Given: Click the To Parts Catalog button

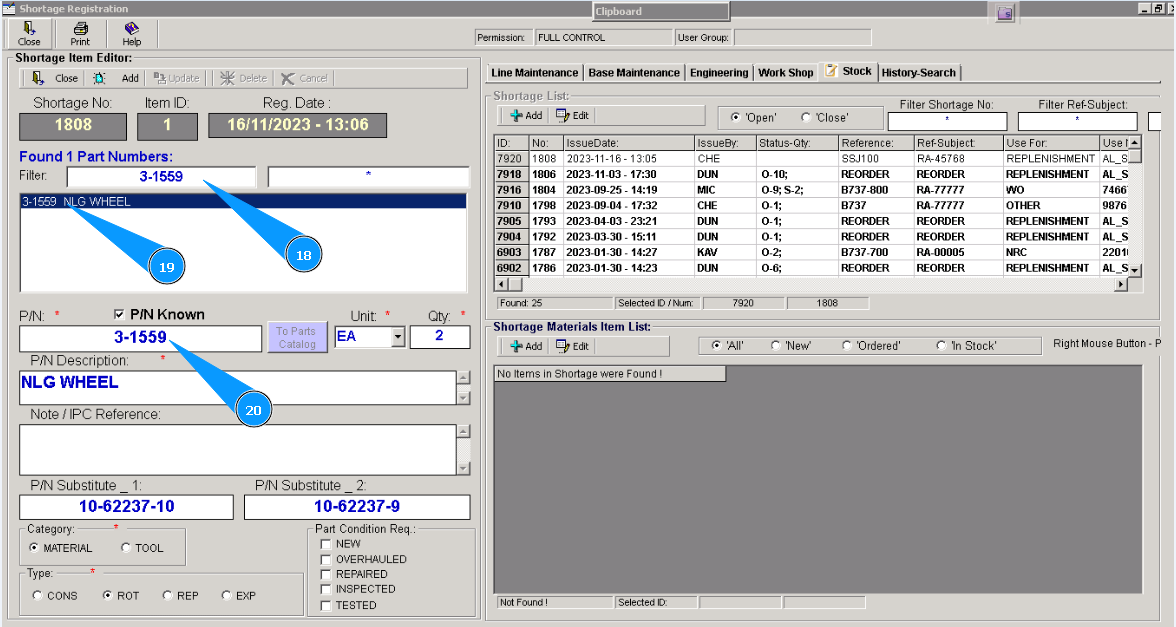Looking at the screenshot, I should (295, 337).
